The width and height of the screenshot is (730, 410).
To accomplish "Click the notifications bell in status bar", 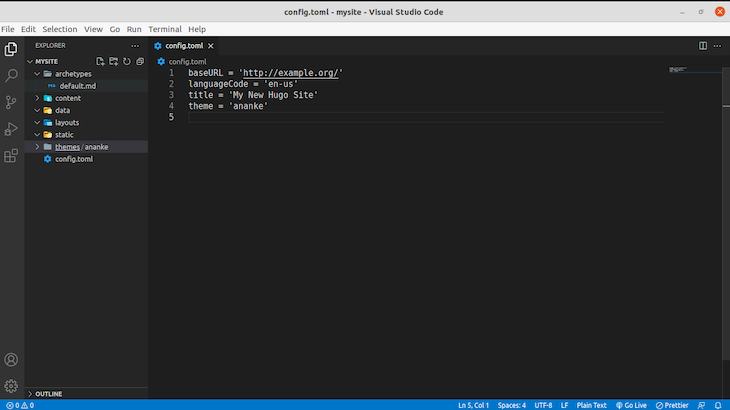I will pyautogui.click(x=718, y=405).
